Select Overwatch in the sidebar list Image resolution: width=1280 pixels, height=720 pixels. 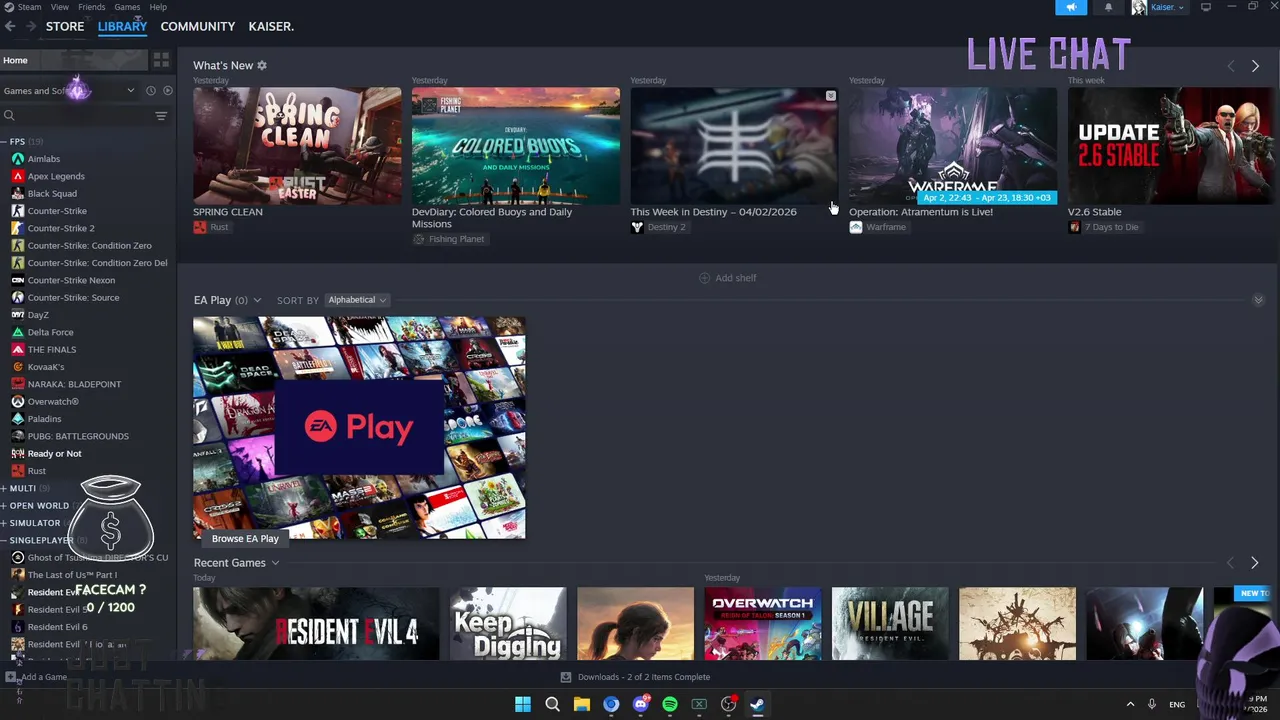tap(53, 401)
